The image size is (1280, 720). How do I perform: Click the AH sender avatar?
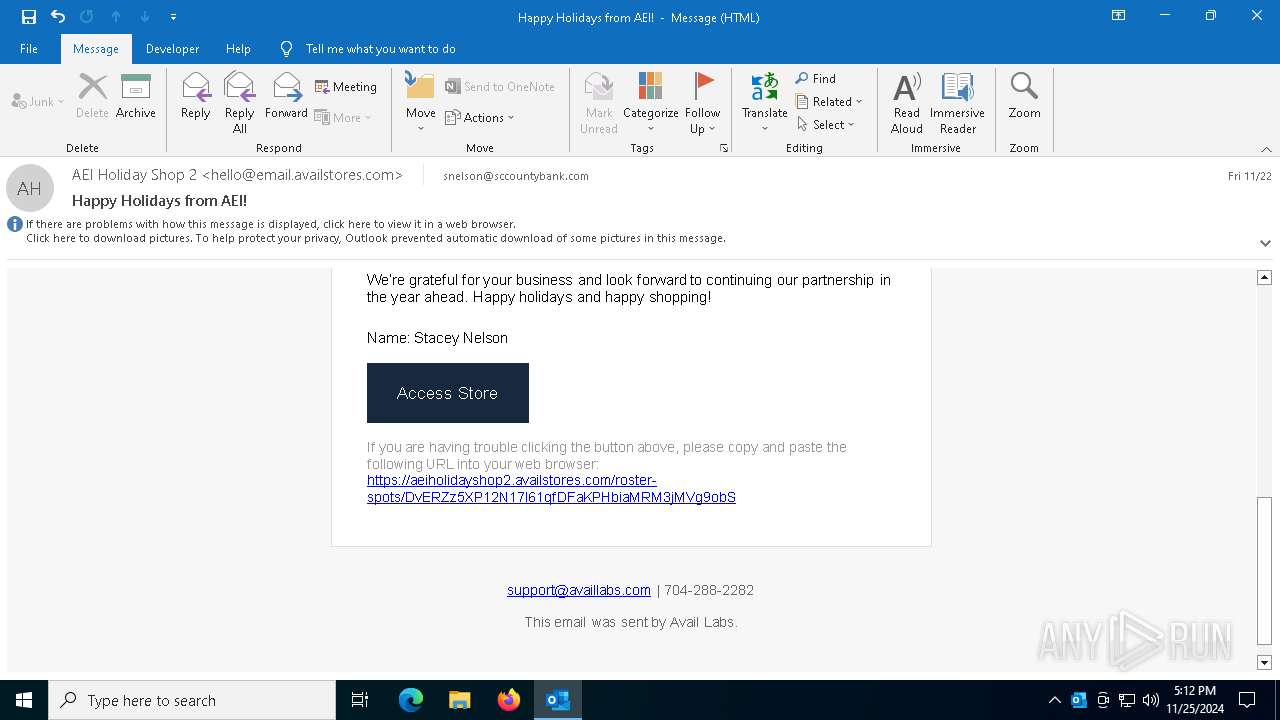29,188
